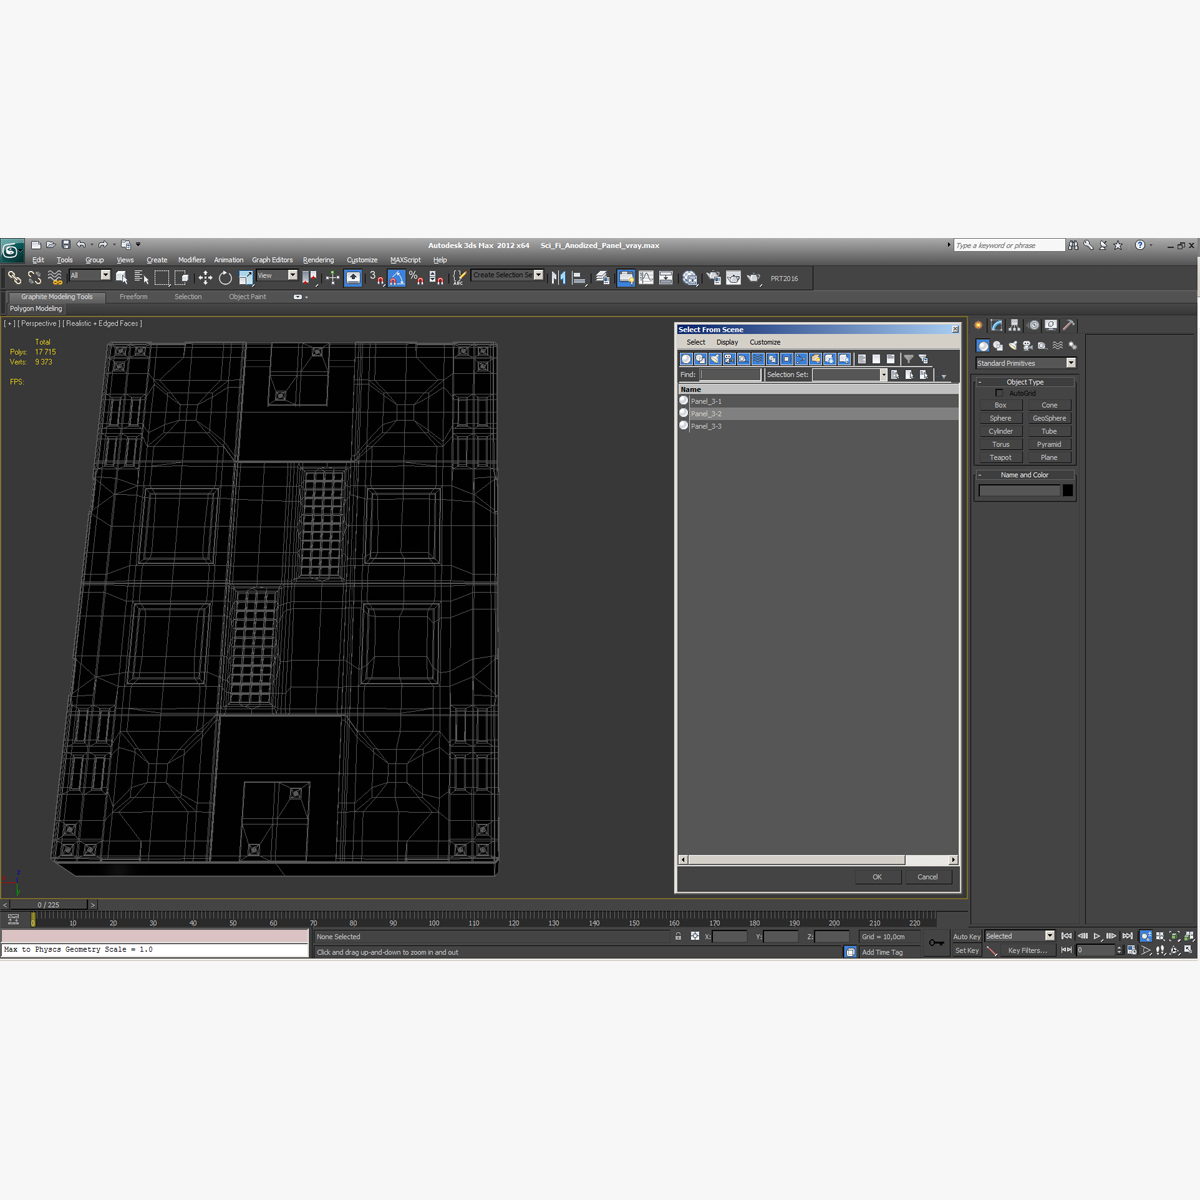Select Panel_3-1 in the object list
Viewport: 1200px width, 1200px height.
(818, 401)
